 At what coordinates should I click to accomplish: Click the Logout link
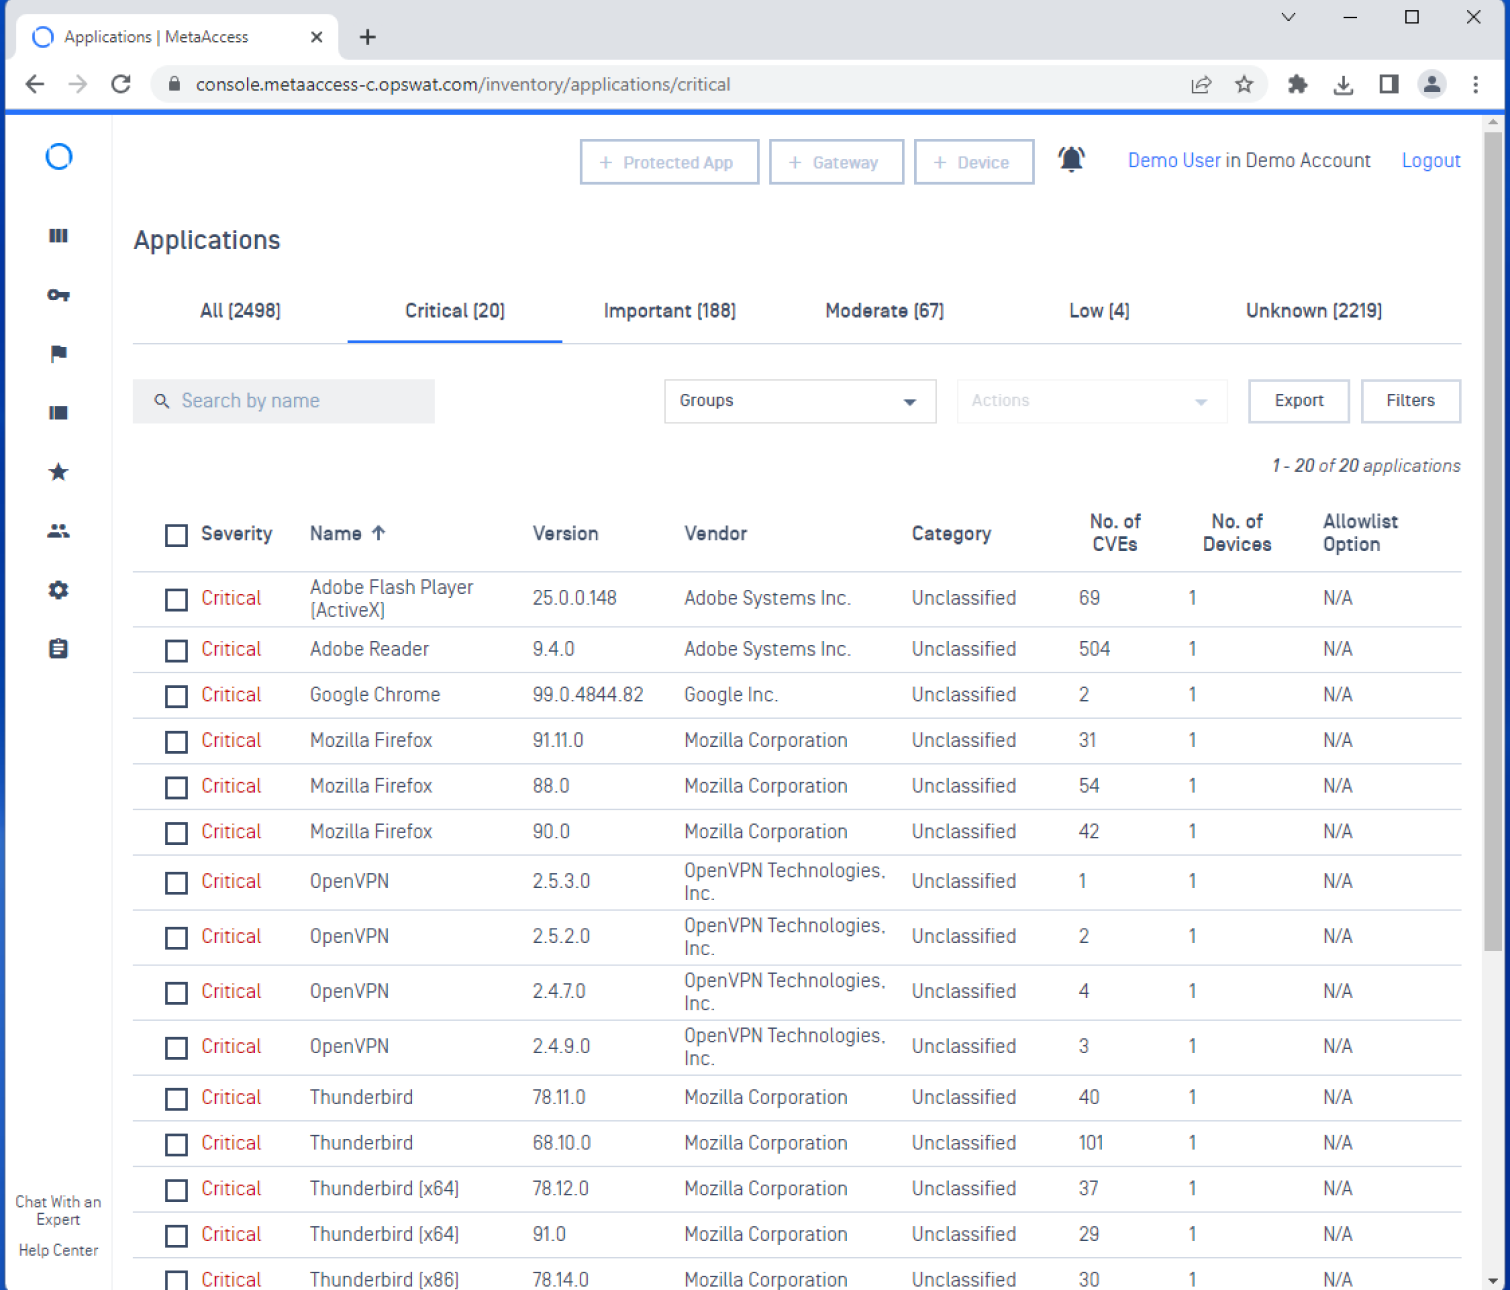click(x=1431, y=161)
